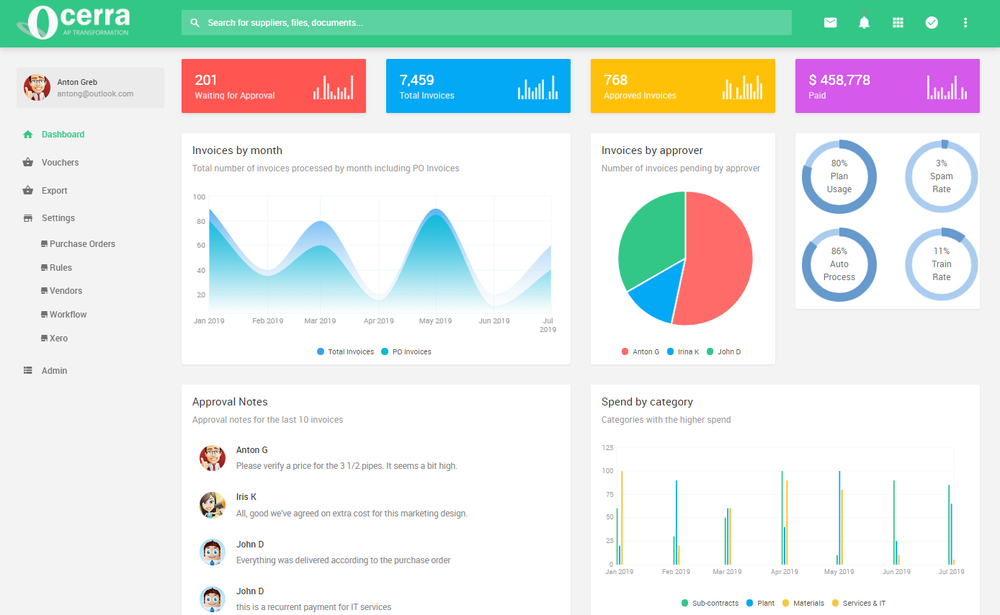Open the 7,459 Total Invoices card

click(x=478, y=86)
